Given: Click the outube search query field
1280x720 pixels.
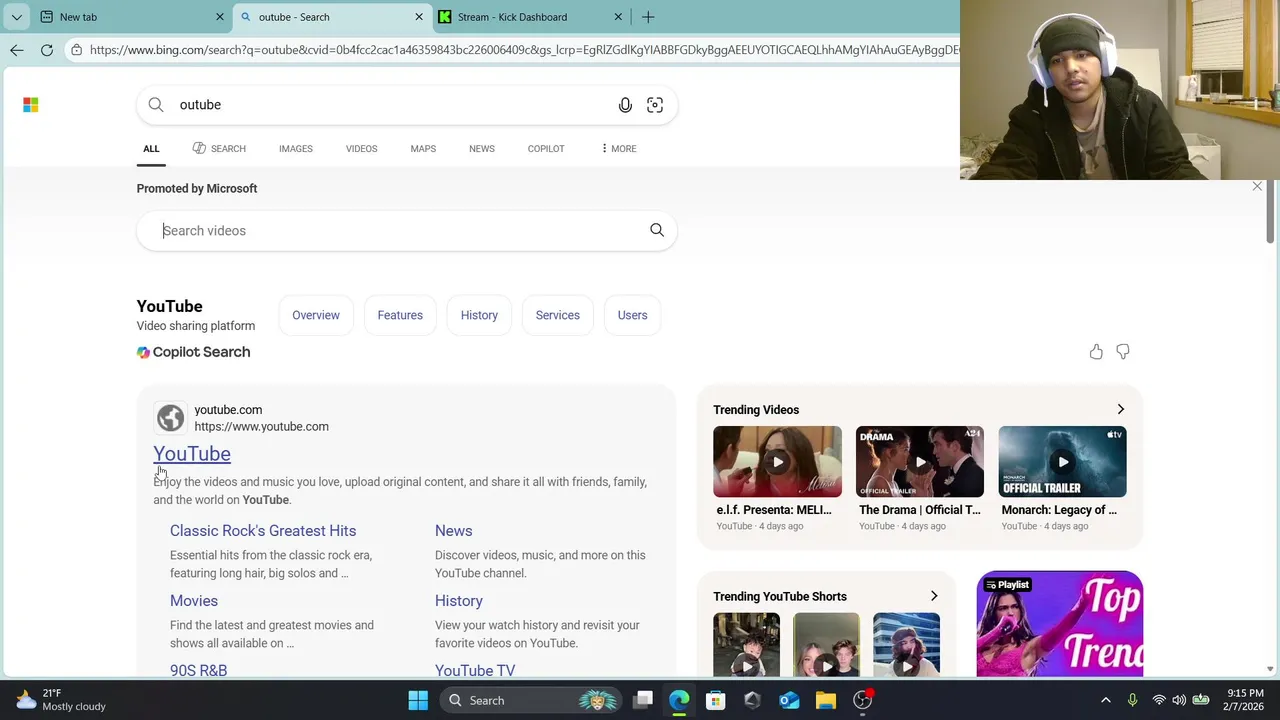Looking at the screenshot, I should click(390, 105).
